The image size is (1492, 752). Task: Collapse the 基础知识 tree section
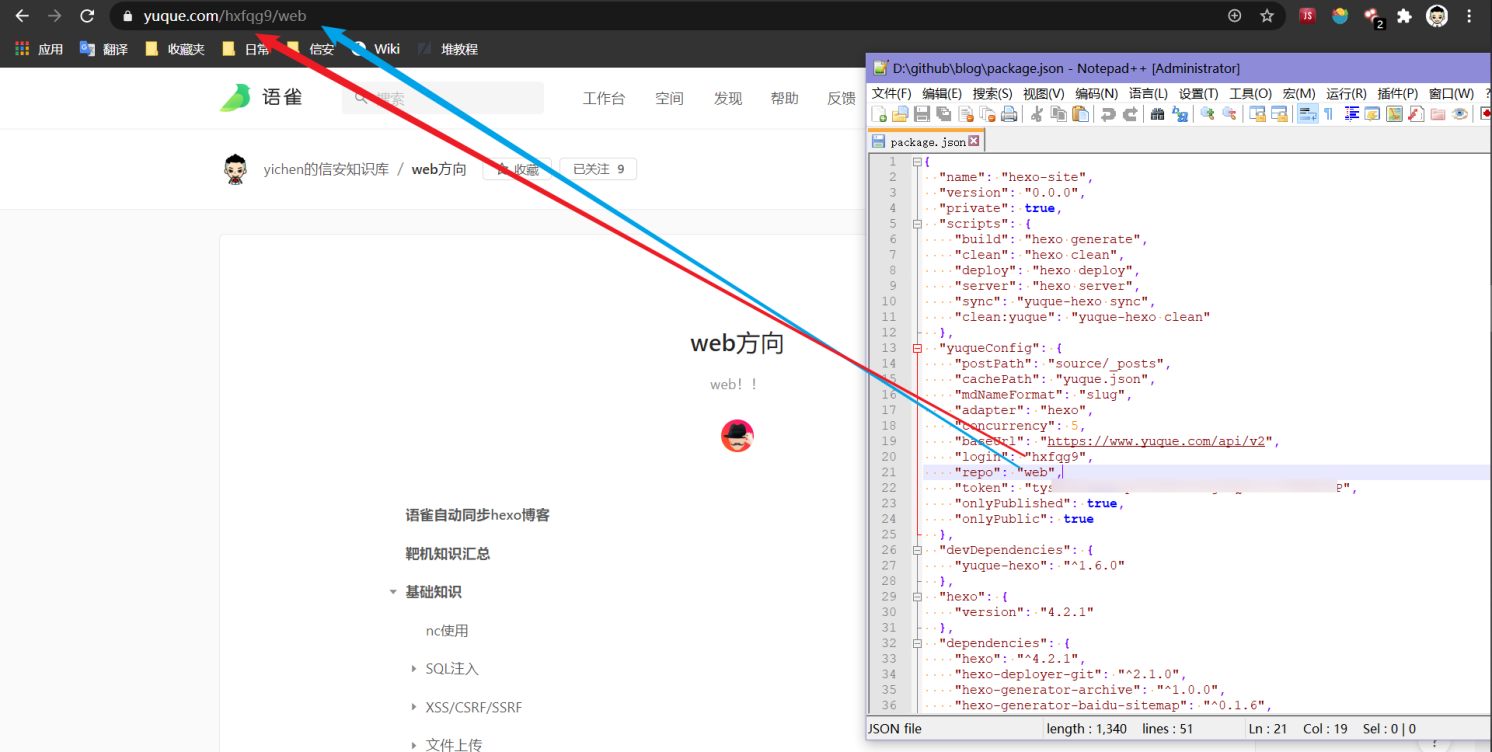click(x=393, y=592)
